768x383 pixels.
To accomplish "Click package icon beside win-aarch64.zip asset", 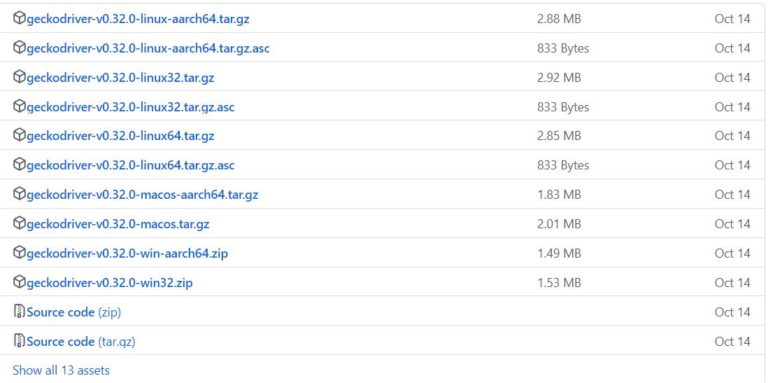I will coord(19,253).
